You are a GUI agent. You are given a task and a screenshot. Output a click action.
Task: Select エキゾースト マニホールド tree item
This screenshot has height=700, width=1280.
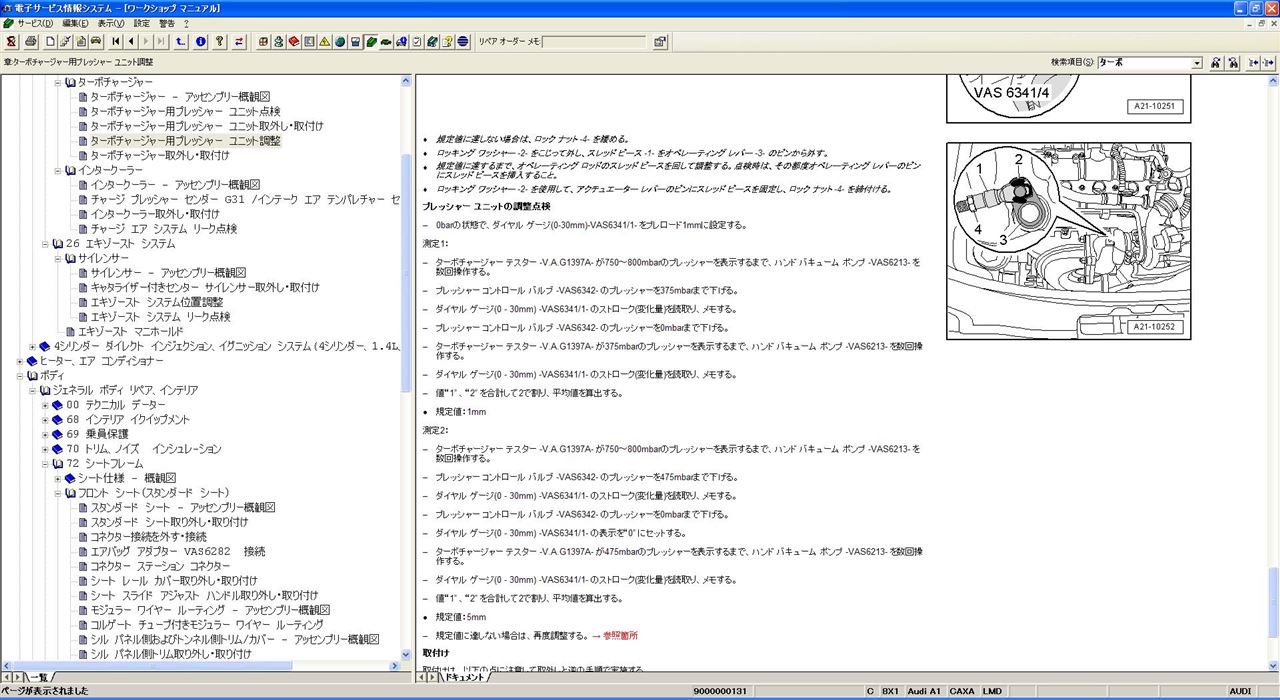(131, 331)
